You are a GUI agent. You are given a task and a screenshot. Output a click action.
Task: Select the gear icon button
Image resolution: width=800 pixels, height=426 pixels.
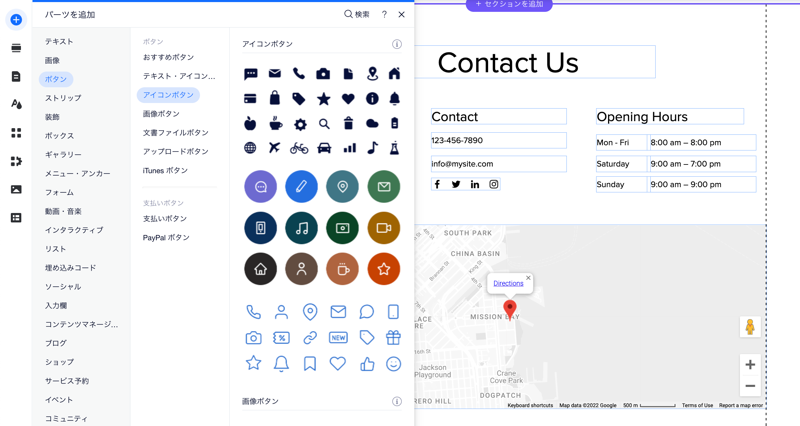pyautogui.click(x=300, y=124)
